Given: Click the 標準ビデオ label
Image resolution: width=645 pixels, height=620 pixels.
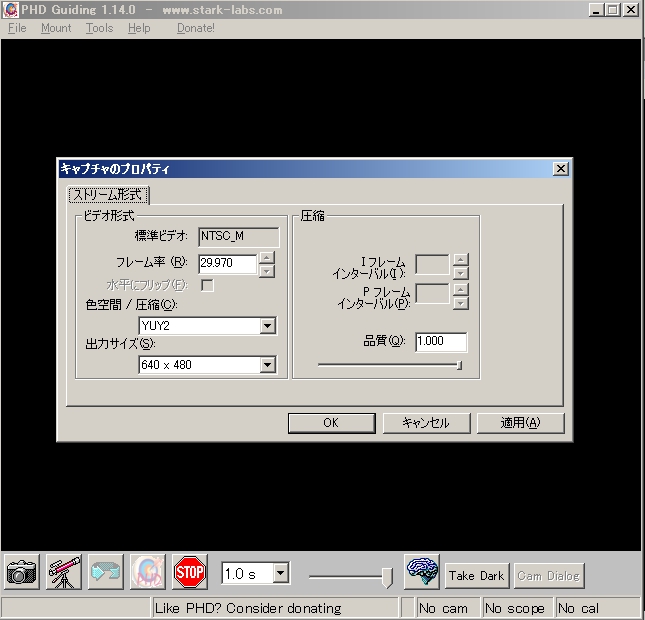Looking at the screenshot, I should pyautogui.click(x=161, y=236).
